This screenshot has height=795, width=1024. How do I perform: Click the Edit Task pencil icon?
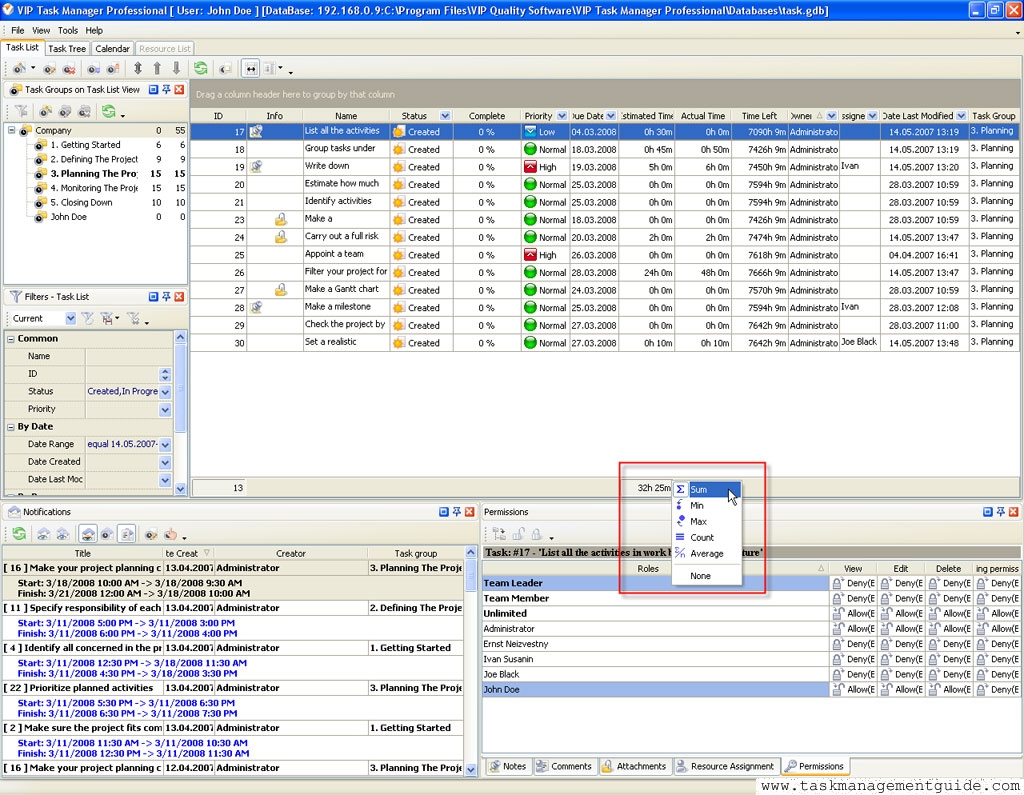[x=49, y=68]
